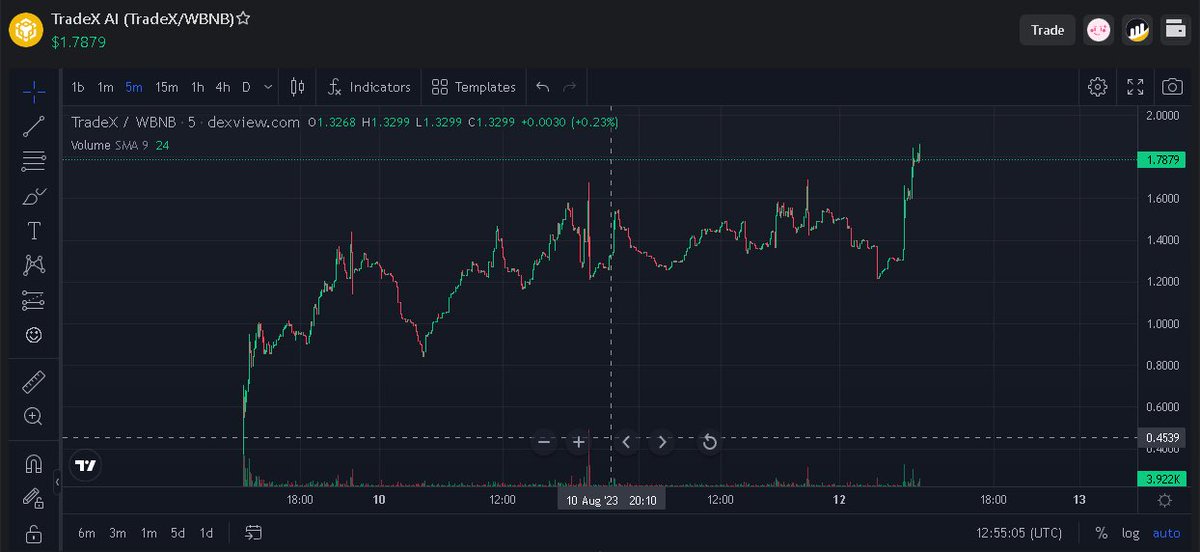Click the Trade button
Viewport: 1200px width, 552px height.
point(1047,30)
